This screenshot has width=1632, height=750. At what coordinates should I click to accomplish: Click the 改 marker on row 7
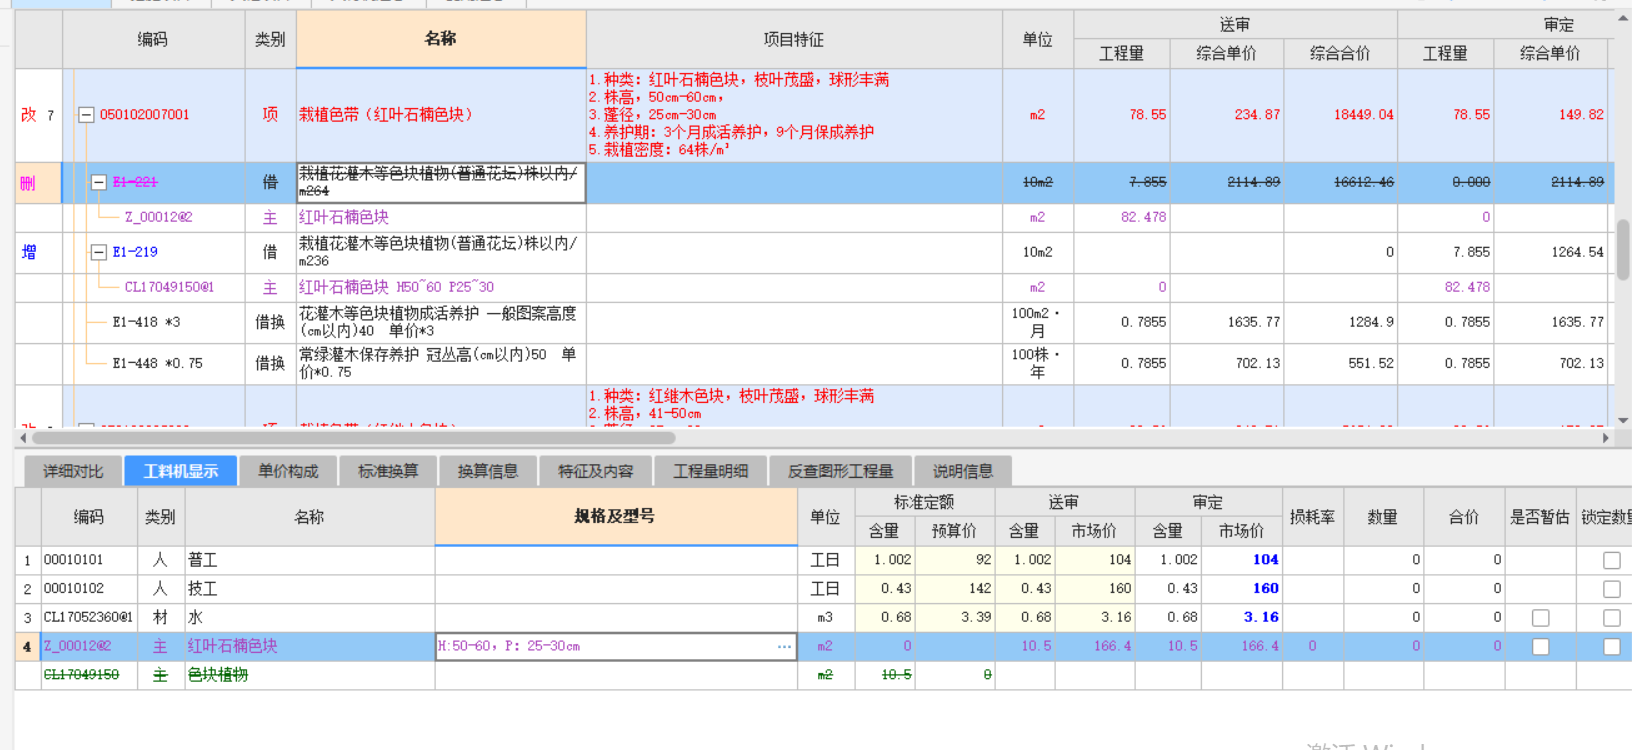(28, 115)
